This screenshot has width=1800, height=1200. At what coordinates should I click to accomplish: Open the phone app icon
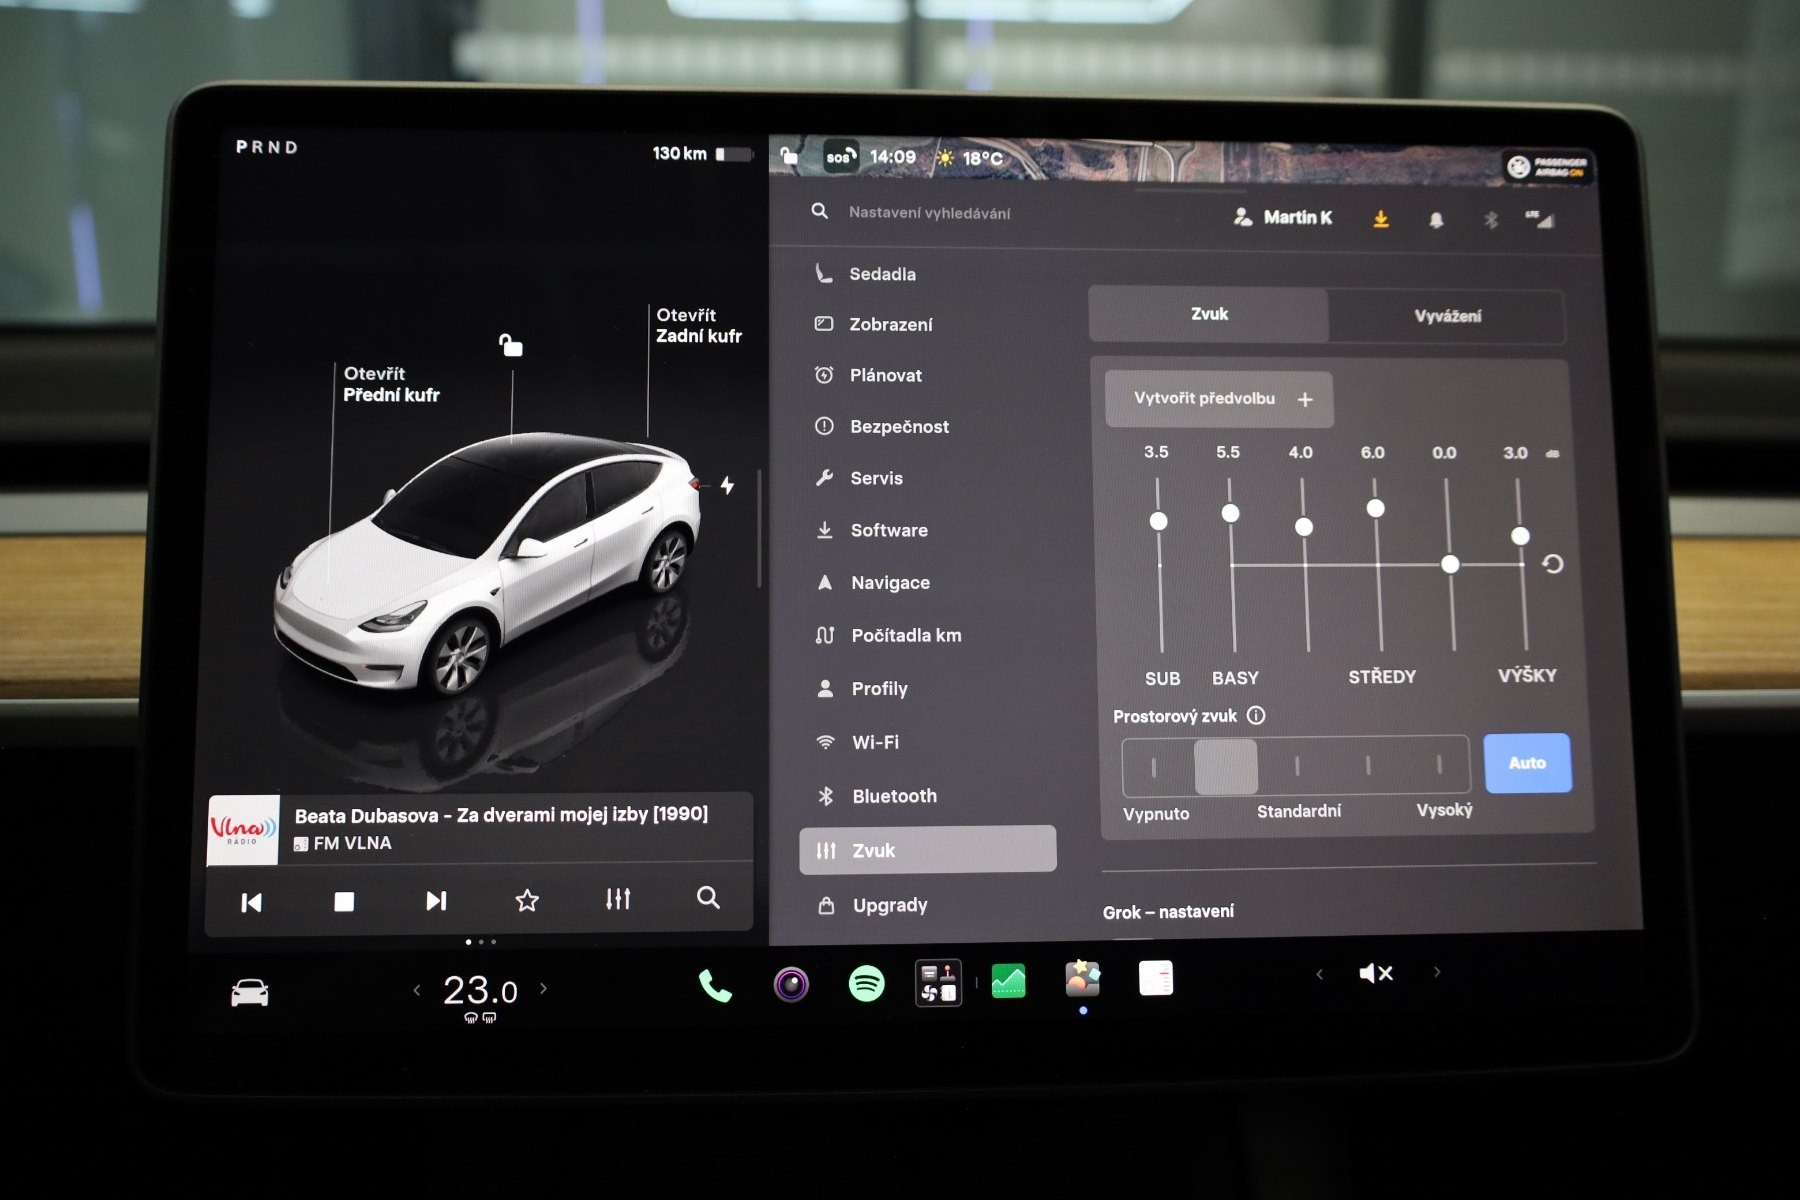715,986
